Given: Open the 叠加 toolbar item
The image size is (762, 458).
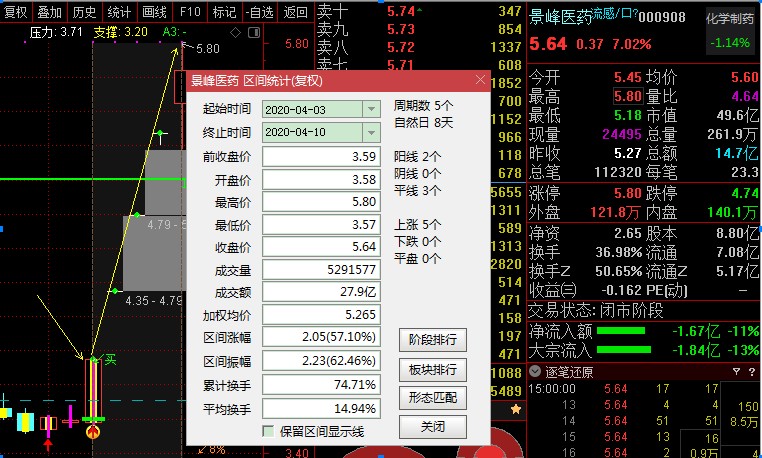Looking at the screenshot, I should pos(50,12).
